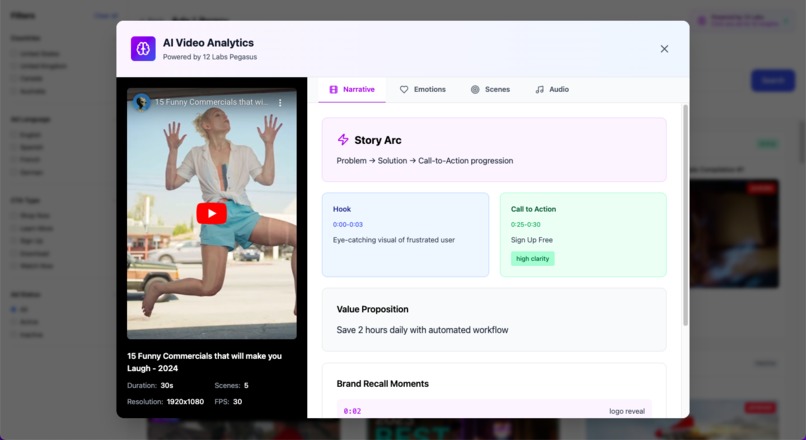
Task: Click the AI Video Analytics brain icon
Action: (143, 49)
